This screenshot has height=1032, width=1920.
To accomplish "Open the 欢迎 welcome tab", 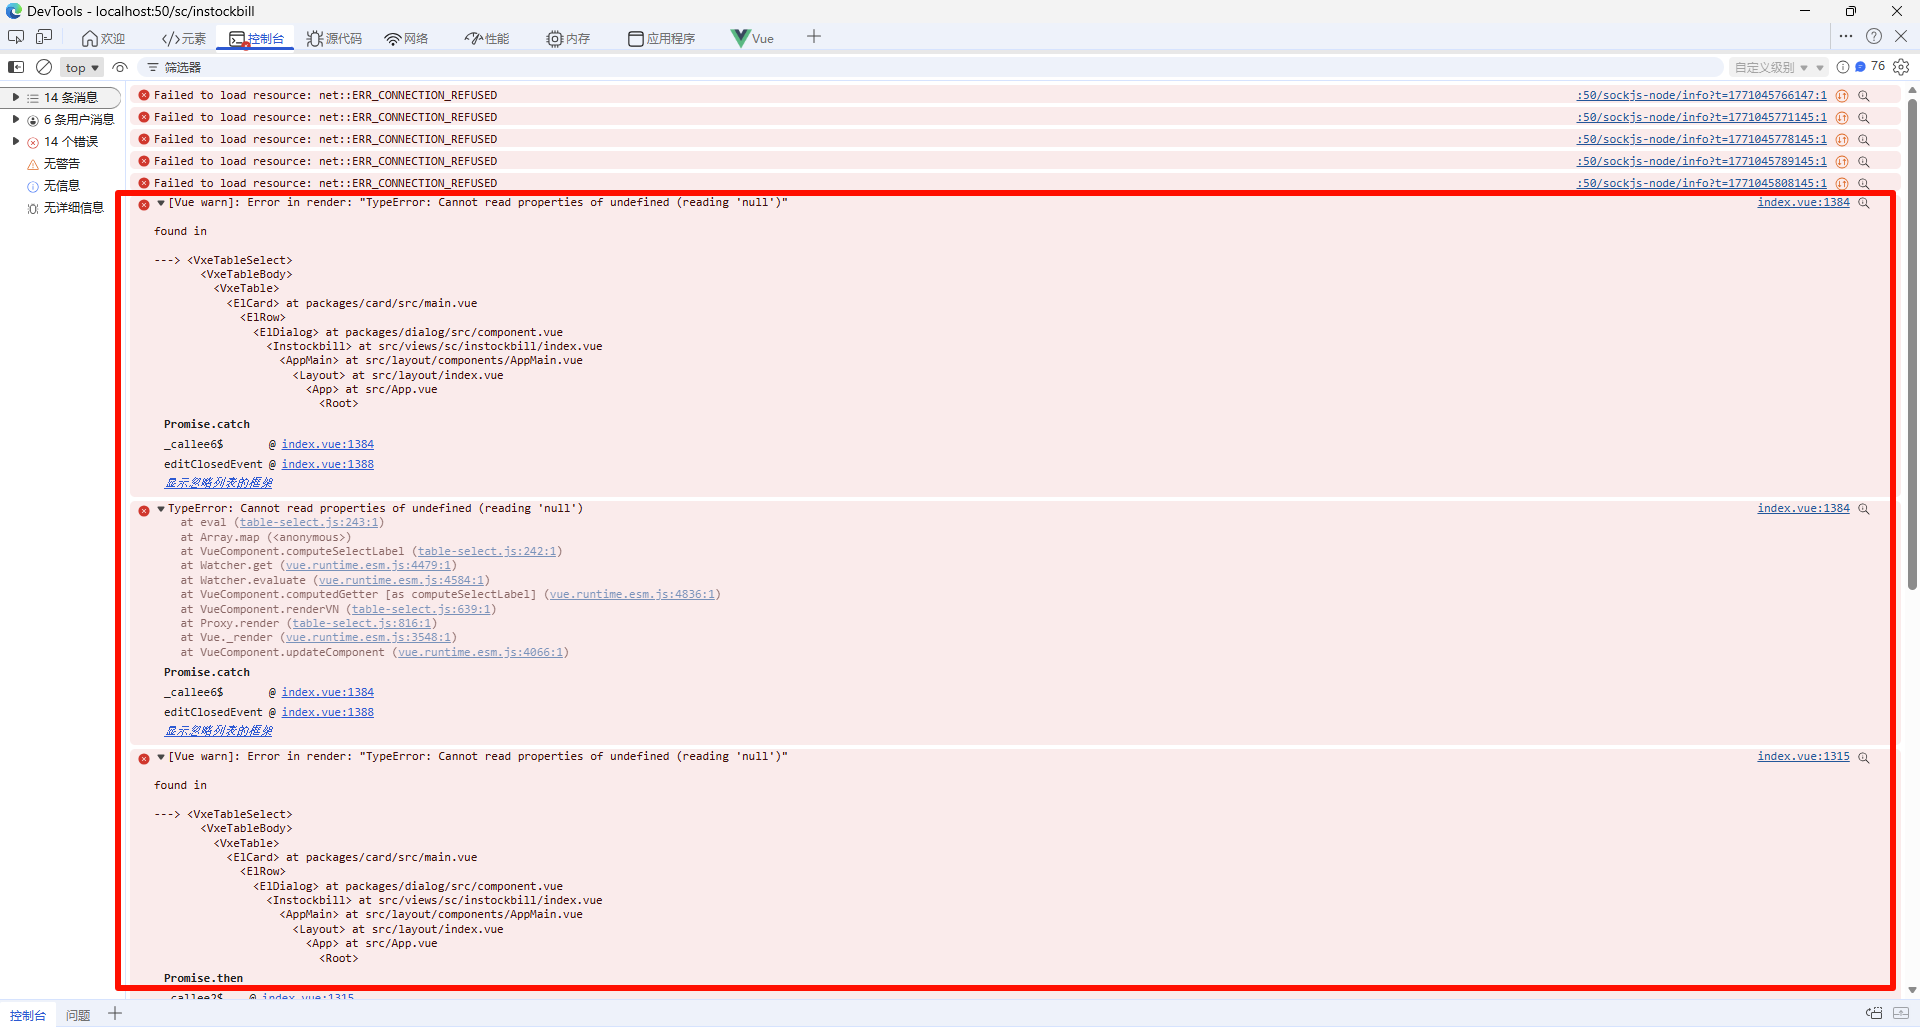I will [103, 39].
